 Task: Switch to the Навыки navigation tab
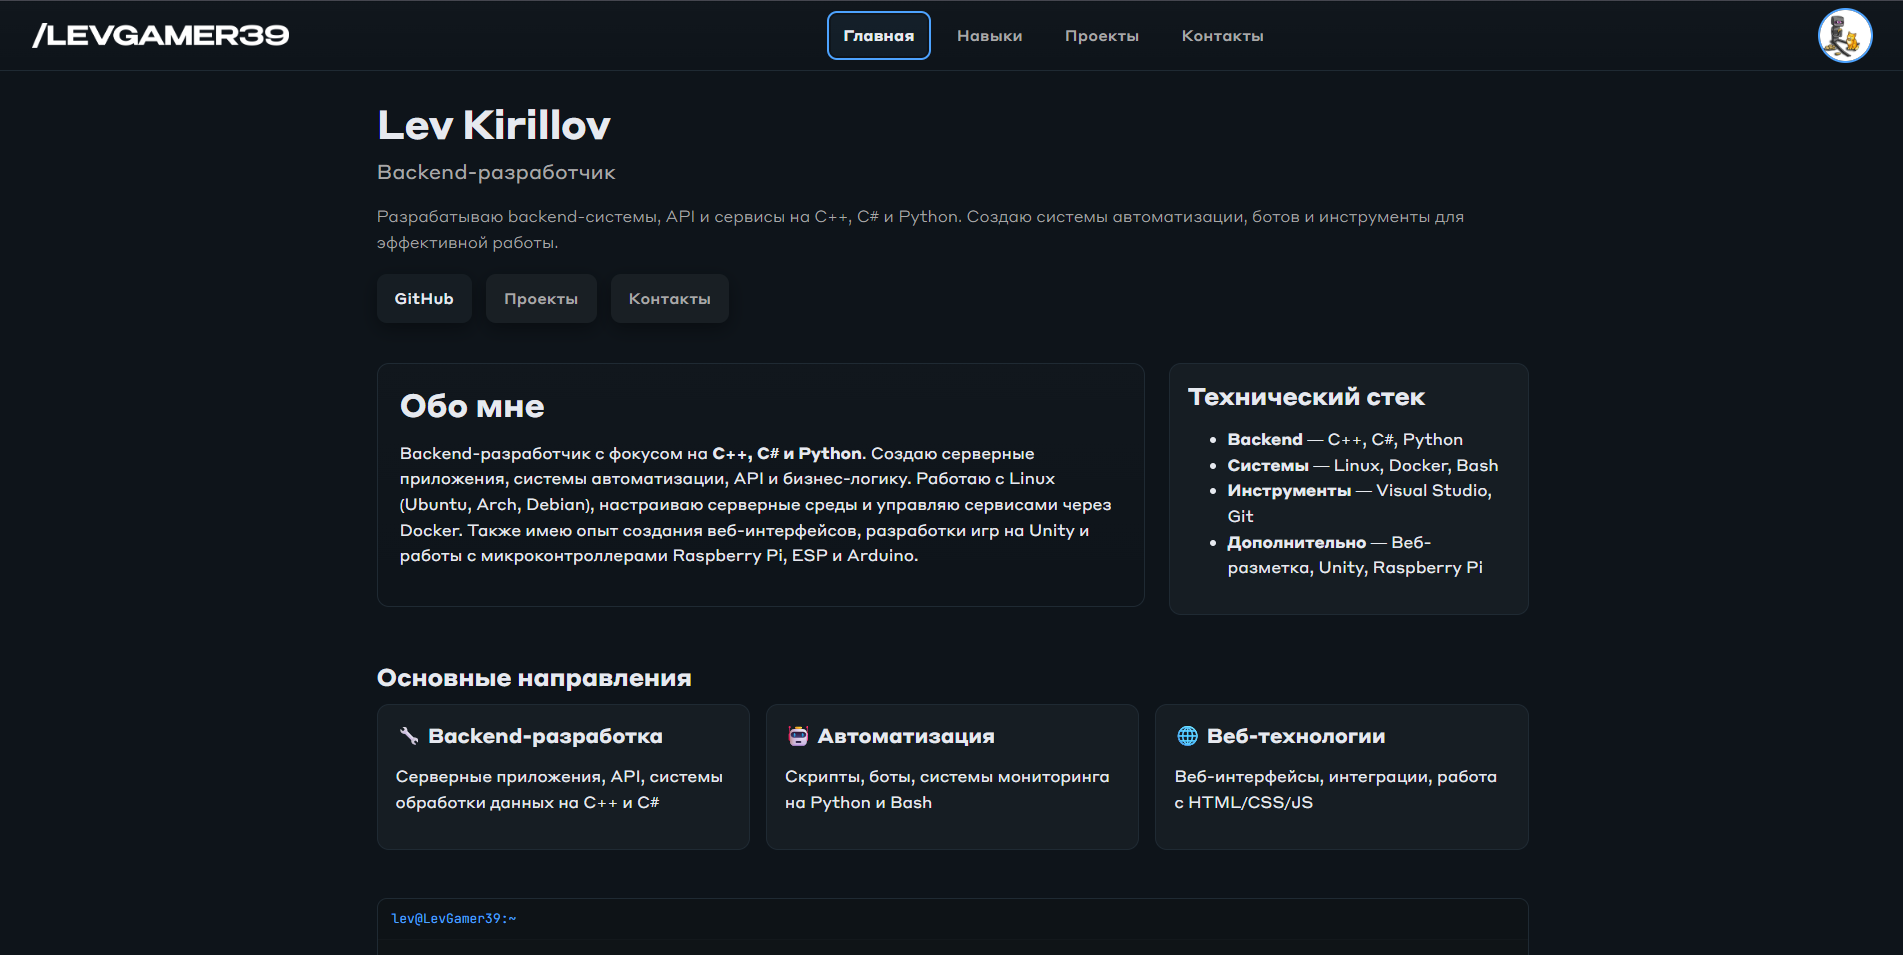click(x=989, y=36)
